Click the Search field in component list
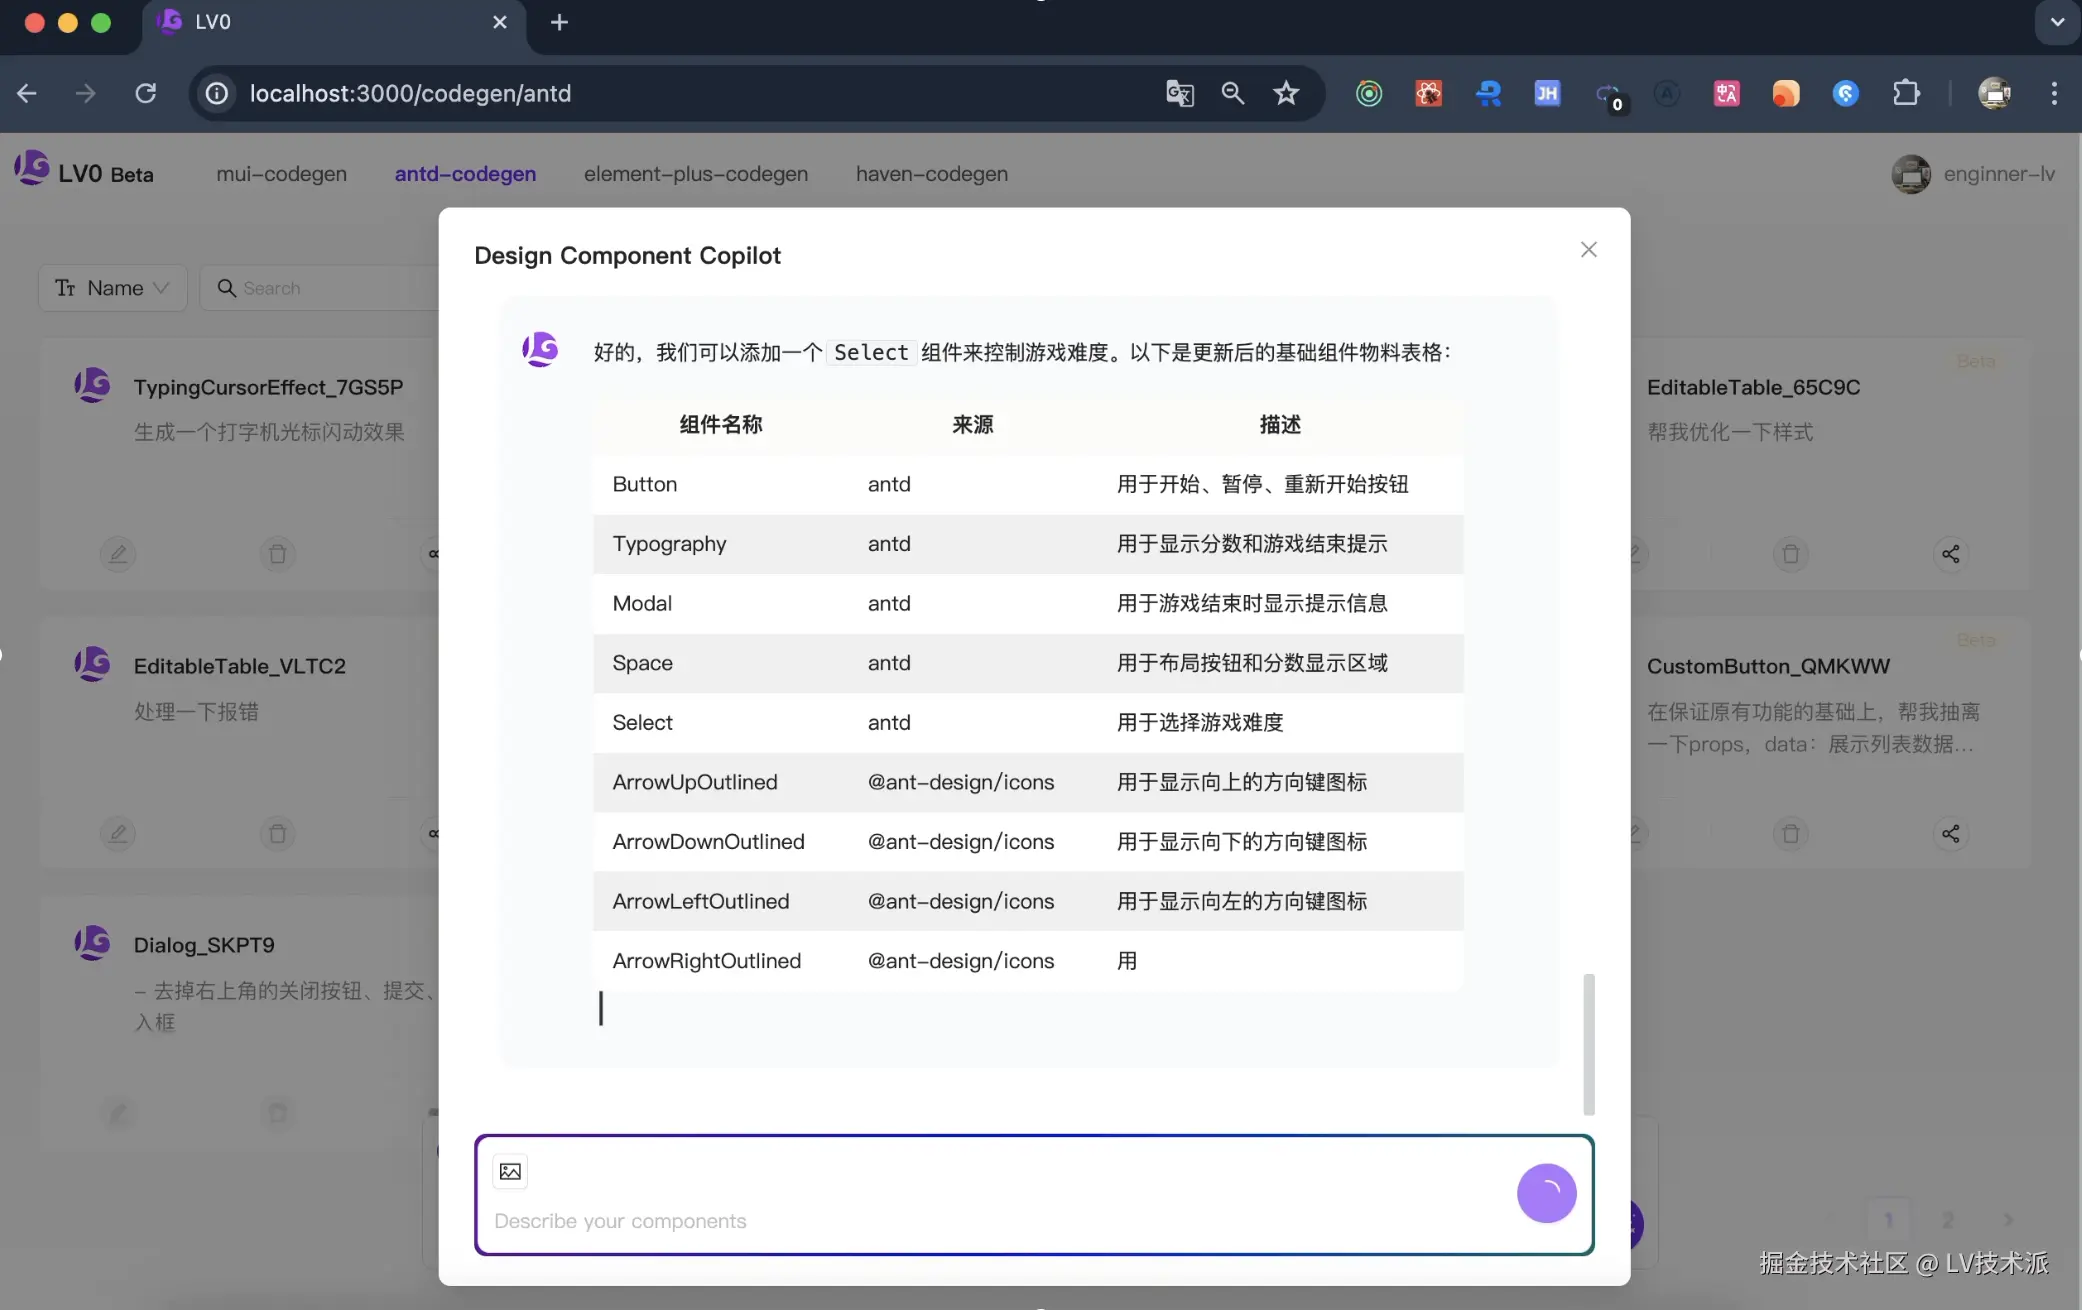The image size is (2082, 1310). pos(320,288)
